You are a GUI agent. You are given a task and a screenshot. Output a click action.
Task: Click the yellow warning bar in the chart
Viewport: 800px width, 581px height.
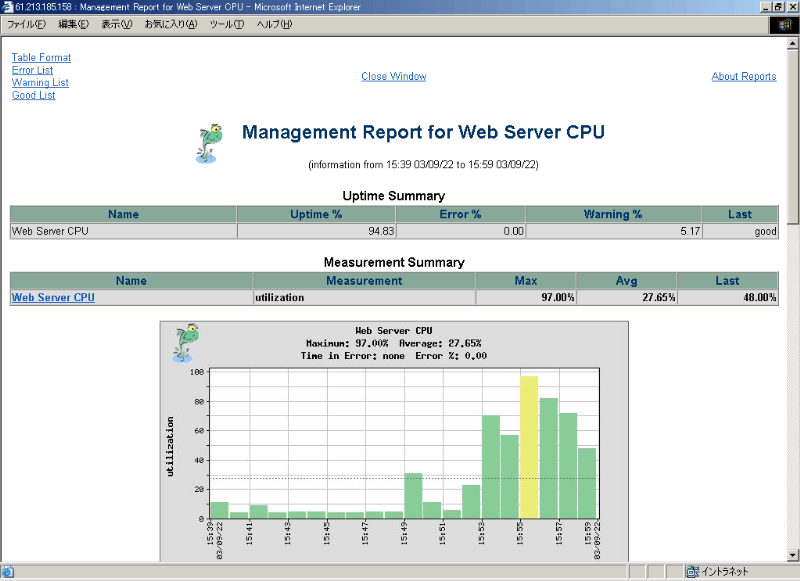[x=529, y=447]
